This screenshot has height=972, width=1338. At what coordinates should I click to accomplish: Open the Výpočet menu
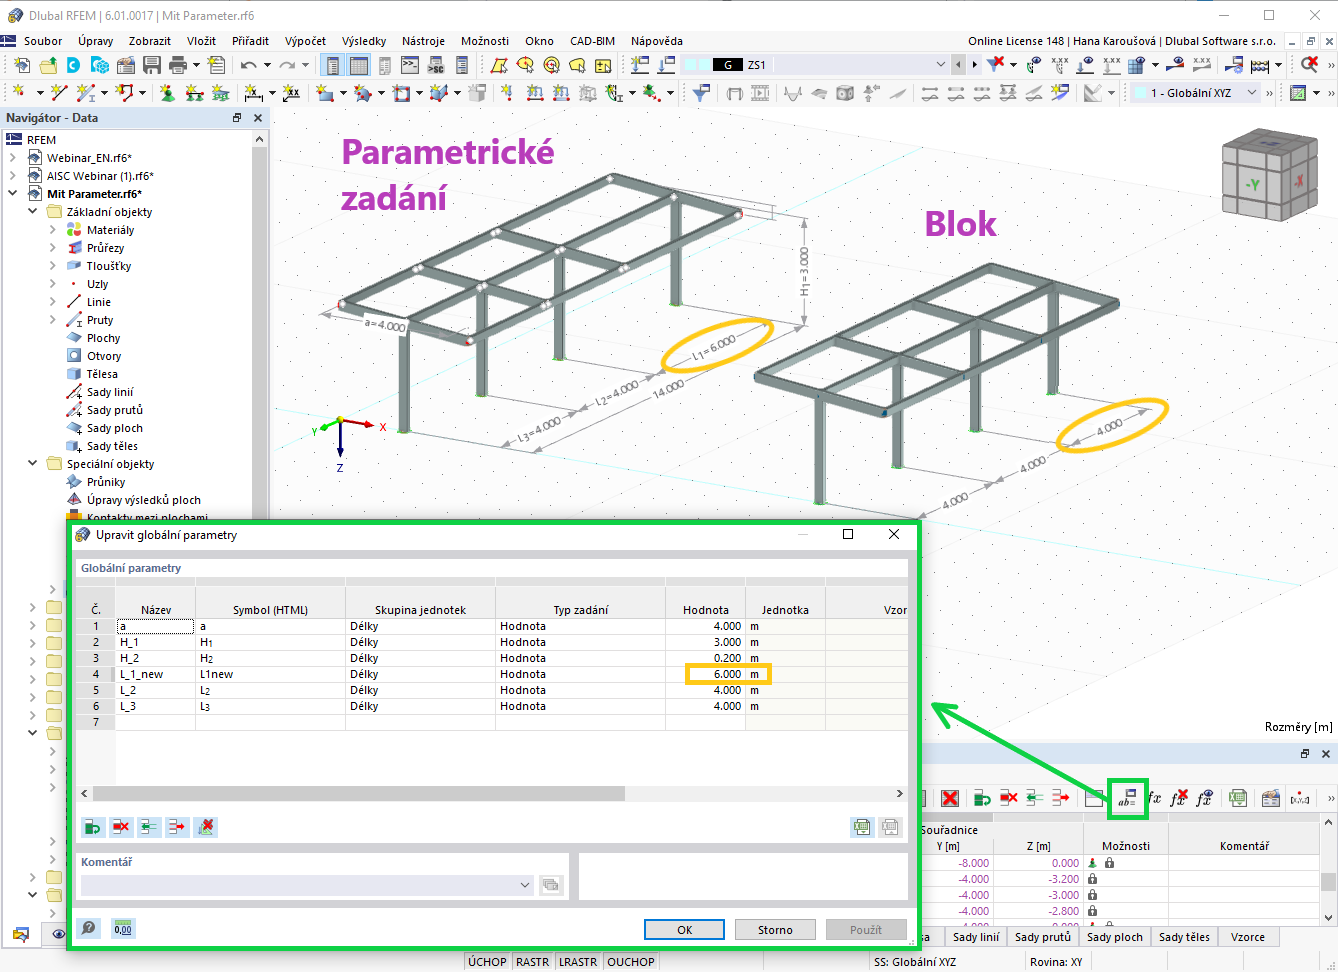point(305,41)
